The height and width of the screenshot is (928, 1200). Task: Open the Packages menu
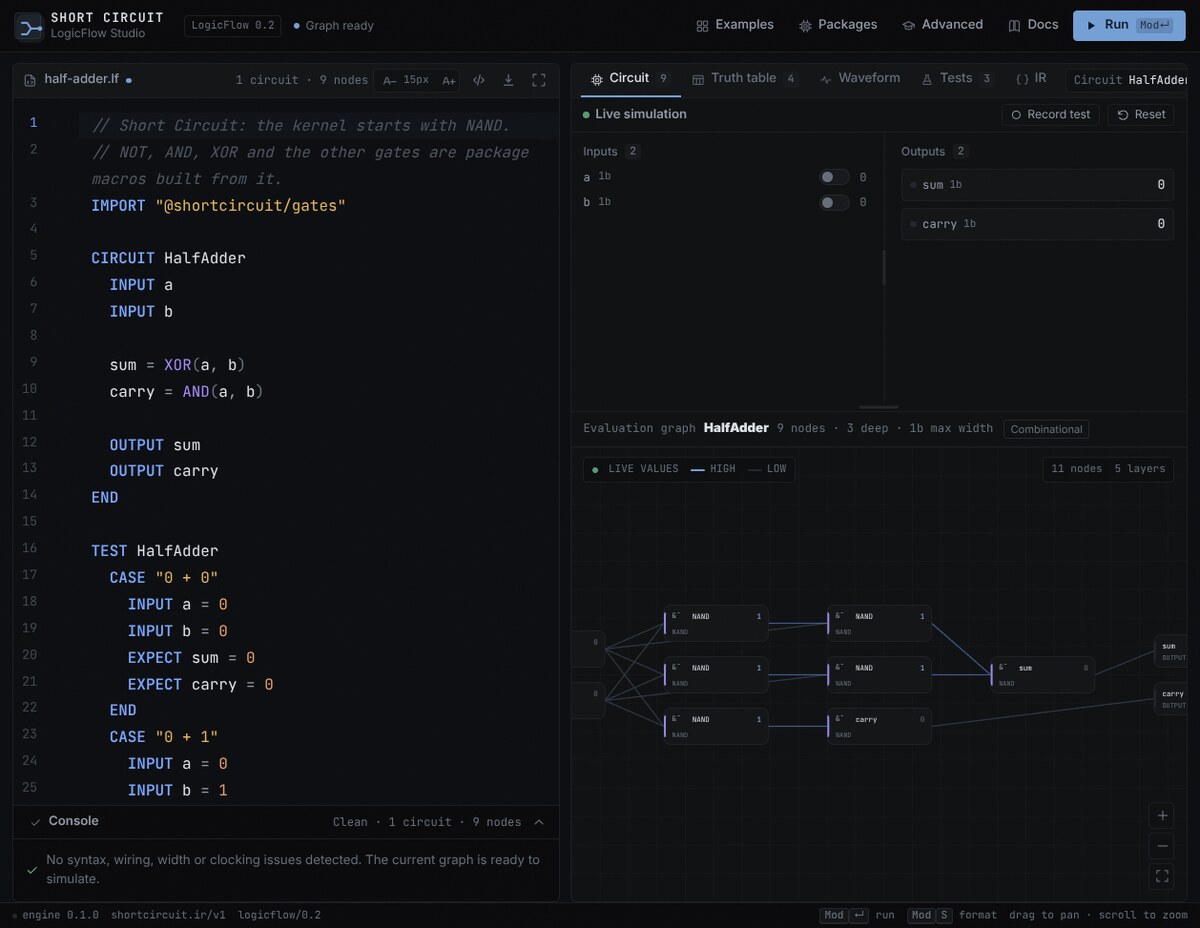(x=838, y=25)
